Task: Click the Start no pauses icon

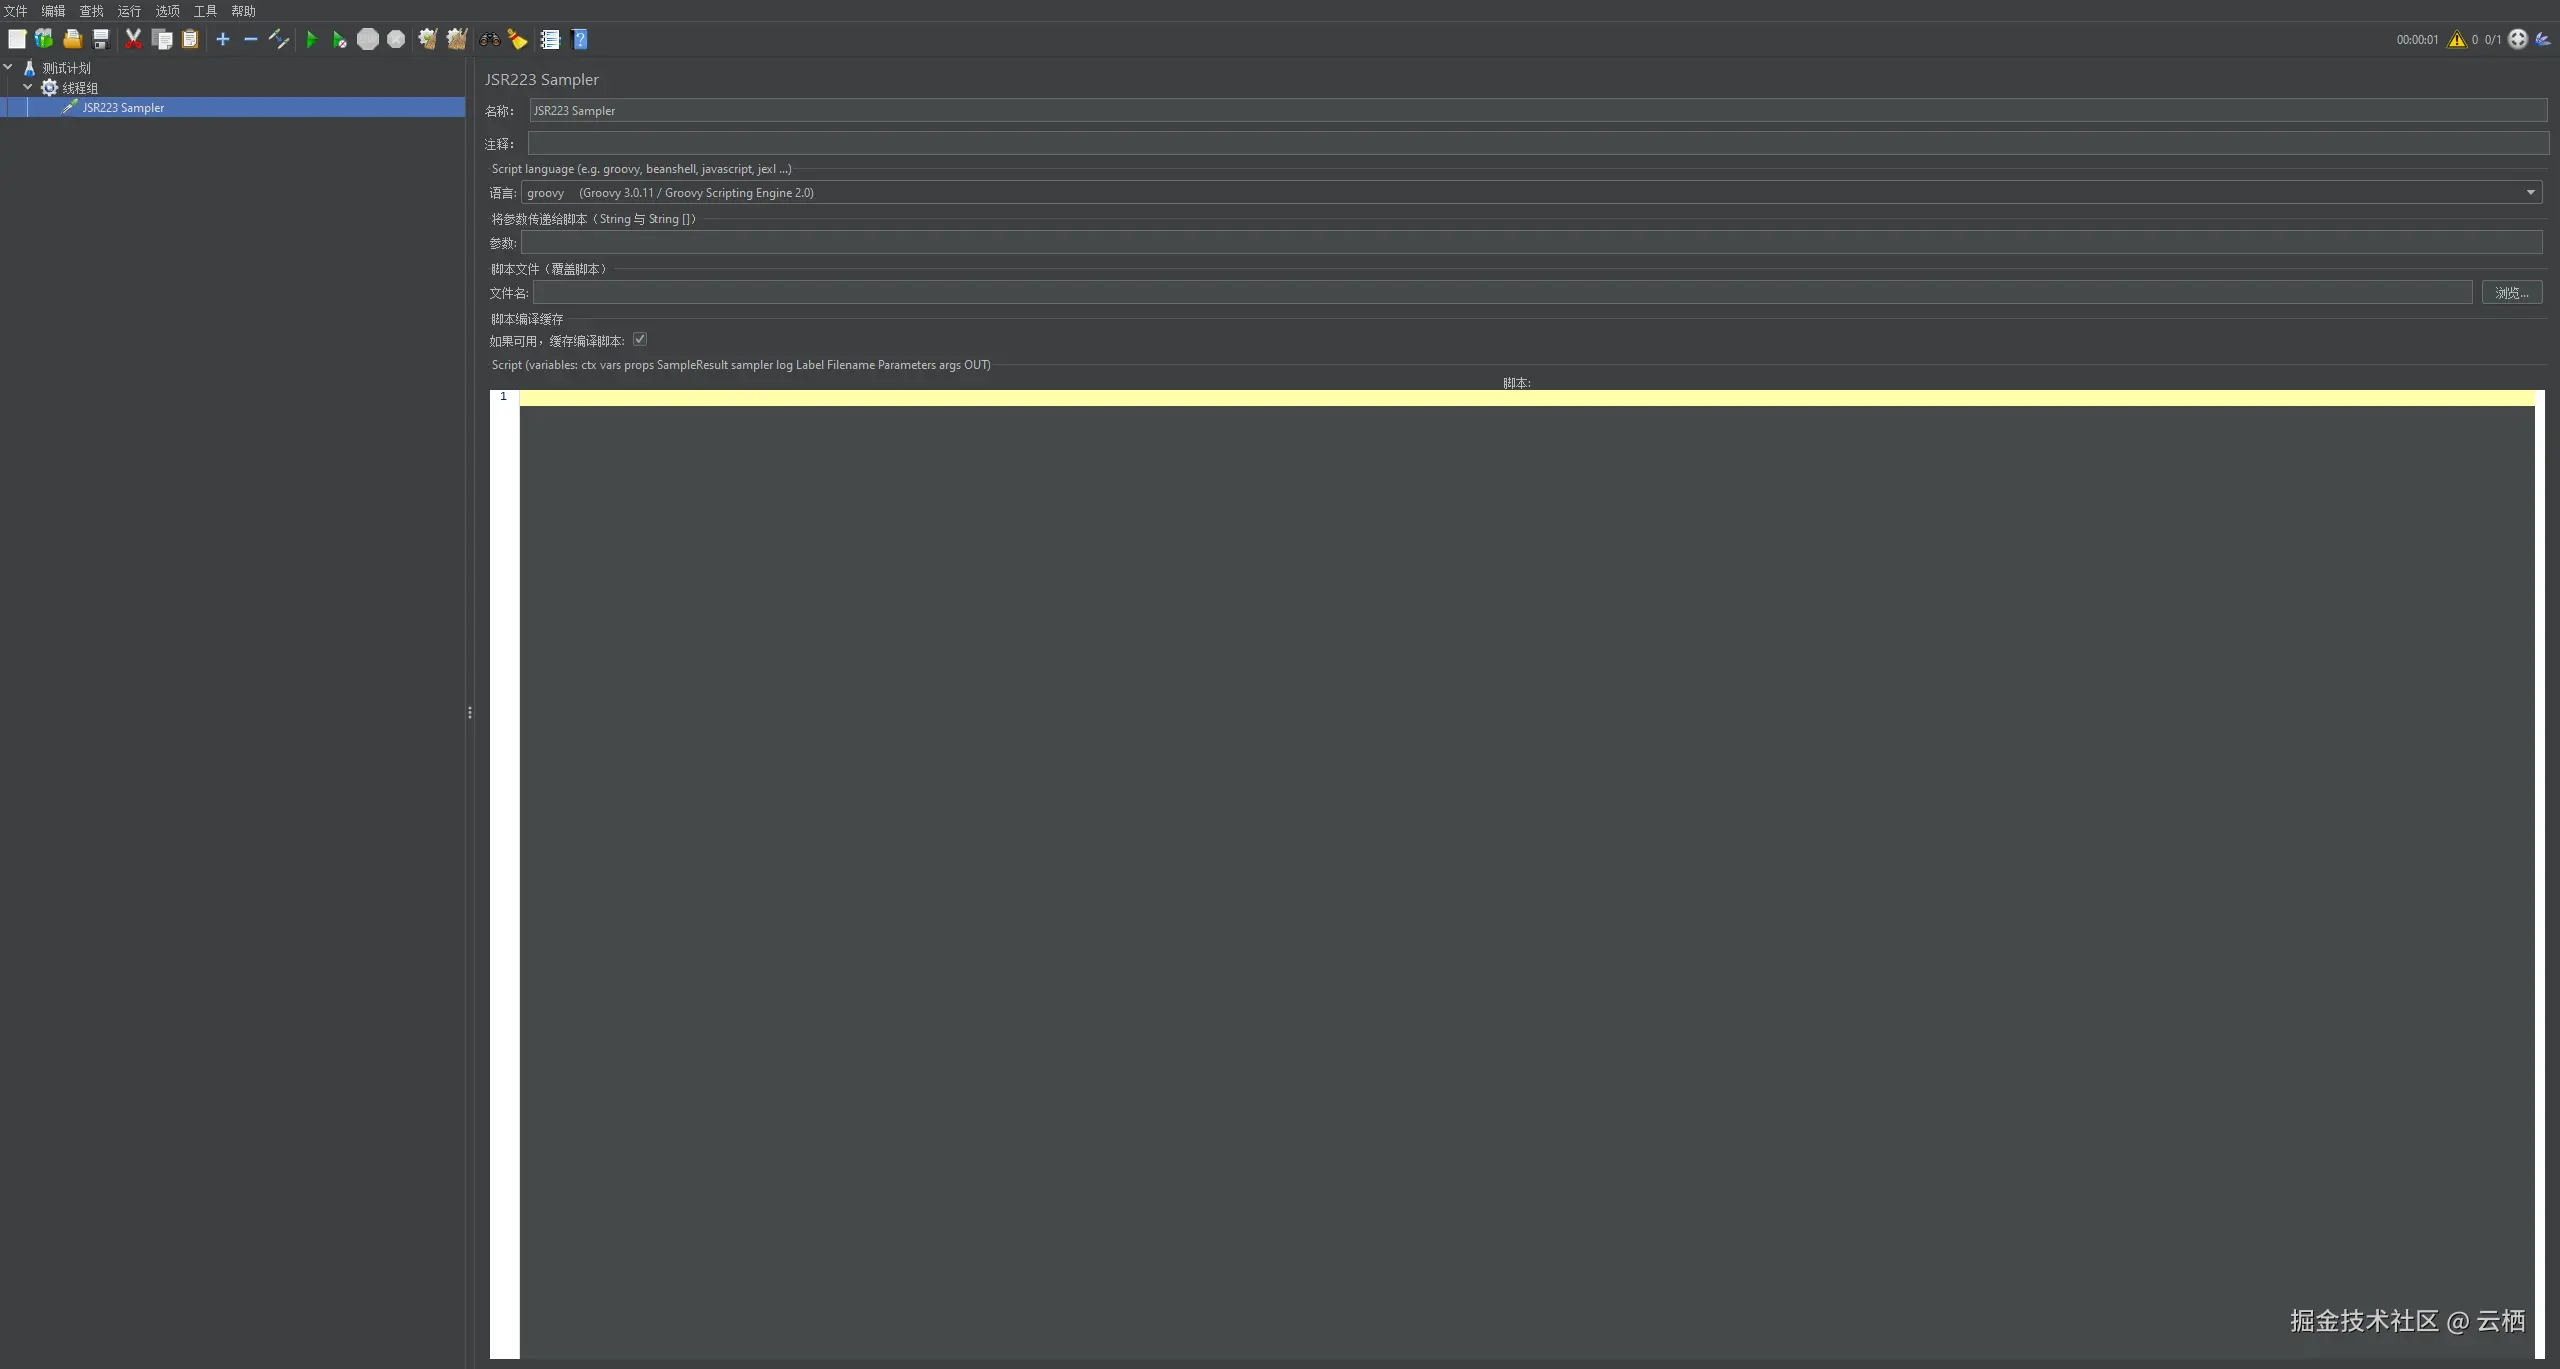Action: pyautogui.click(x=340, y=40)
